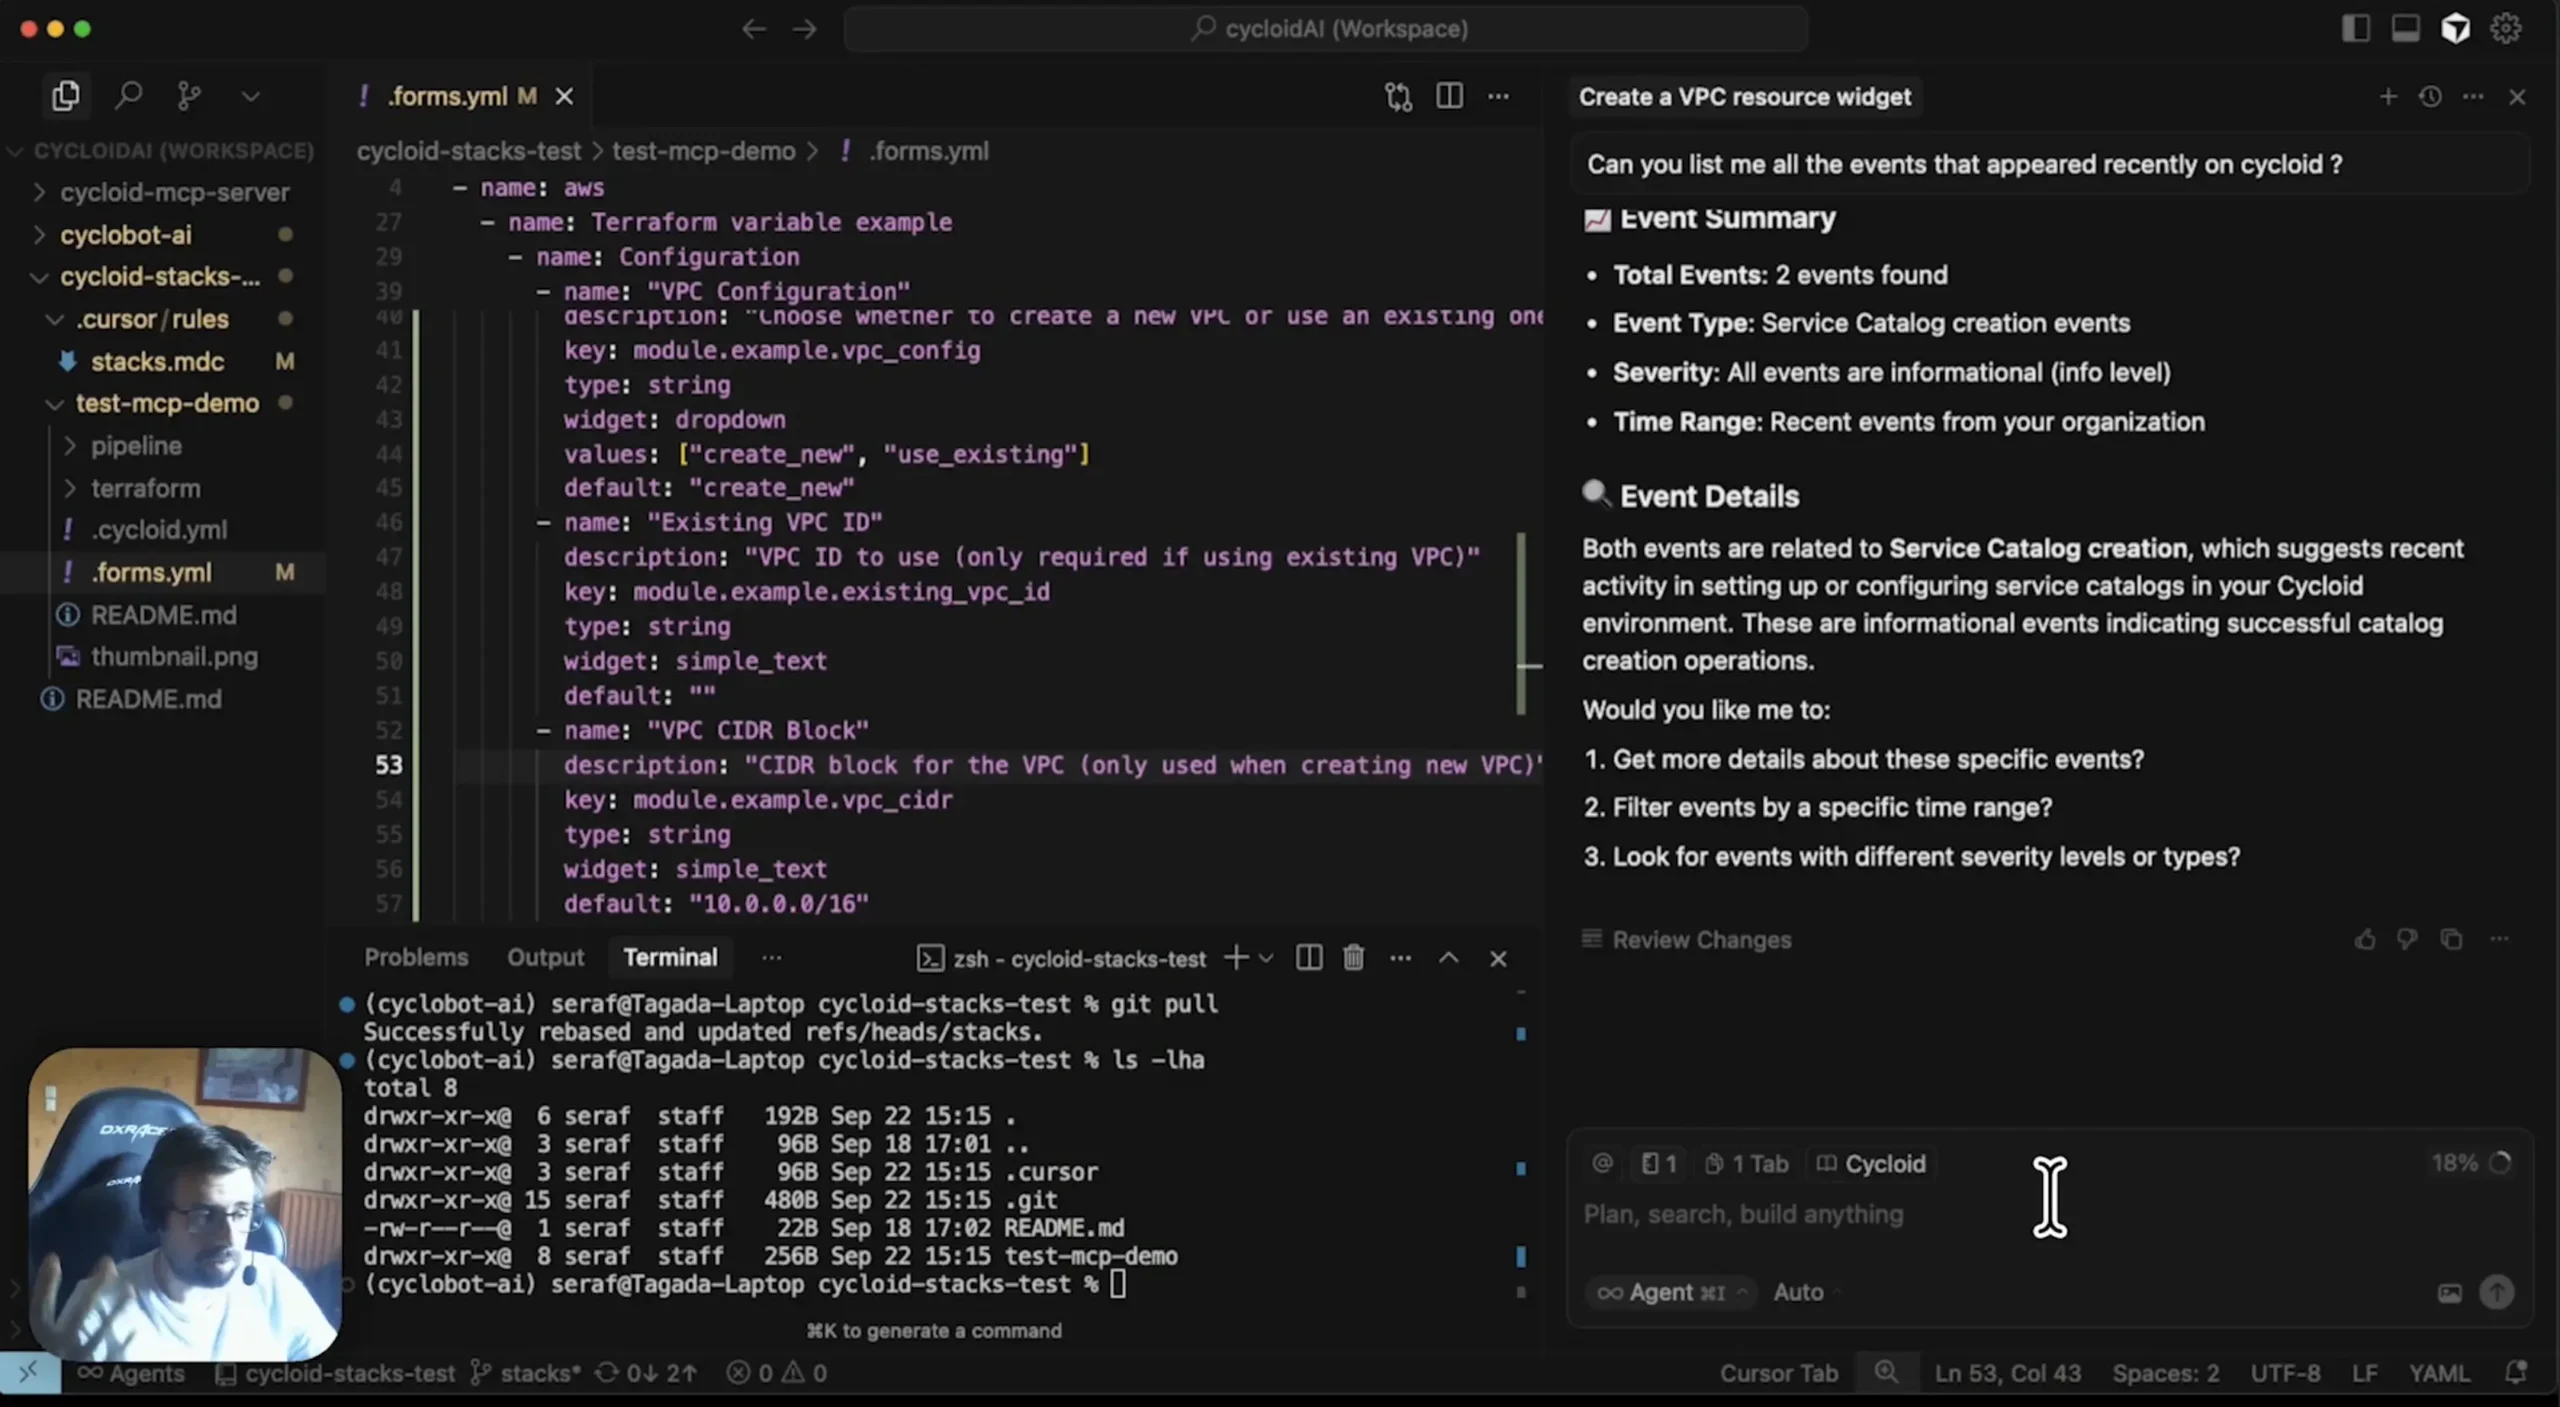The width and height of the screenshot is (2560, 1407).
Task: Switch to the Problems tab
Action: [416, 957]
